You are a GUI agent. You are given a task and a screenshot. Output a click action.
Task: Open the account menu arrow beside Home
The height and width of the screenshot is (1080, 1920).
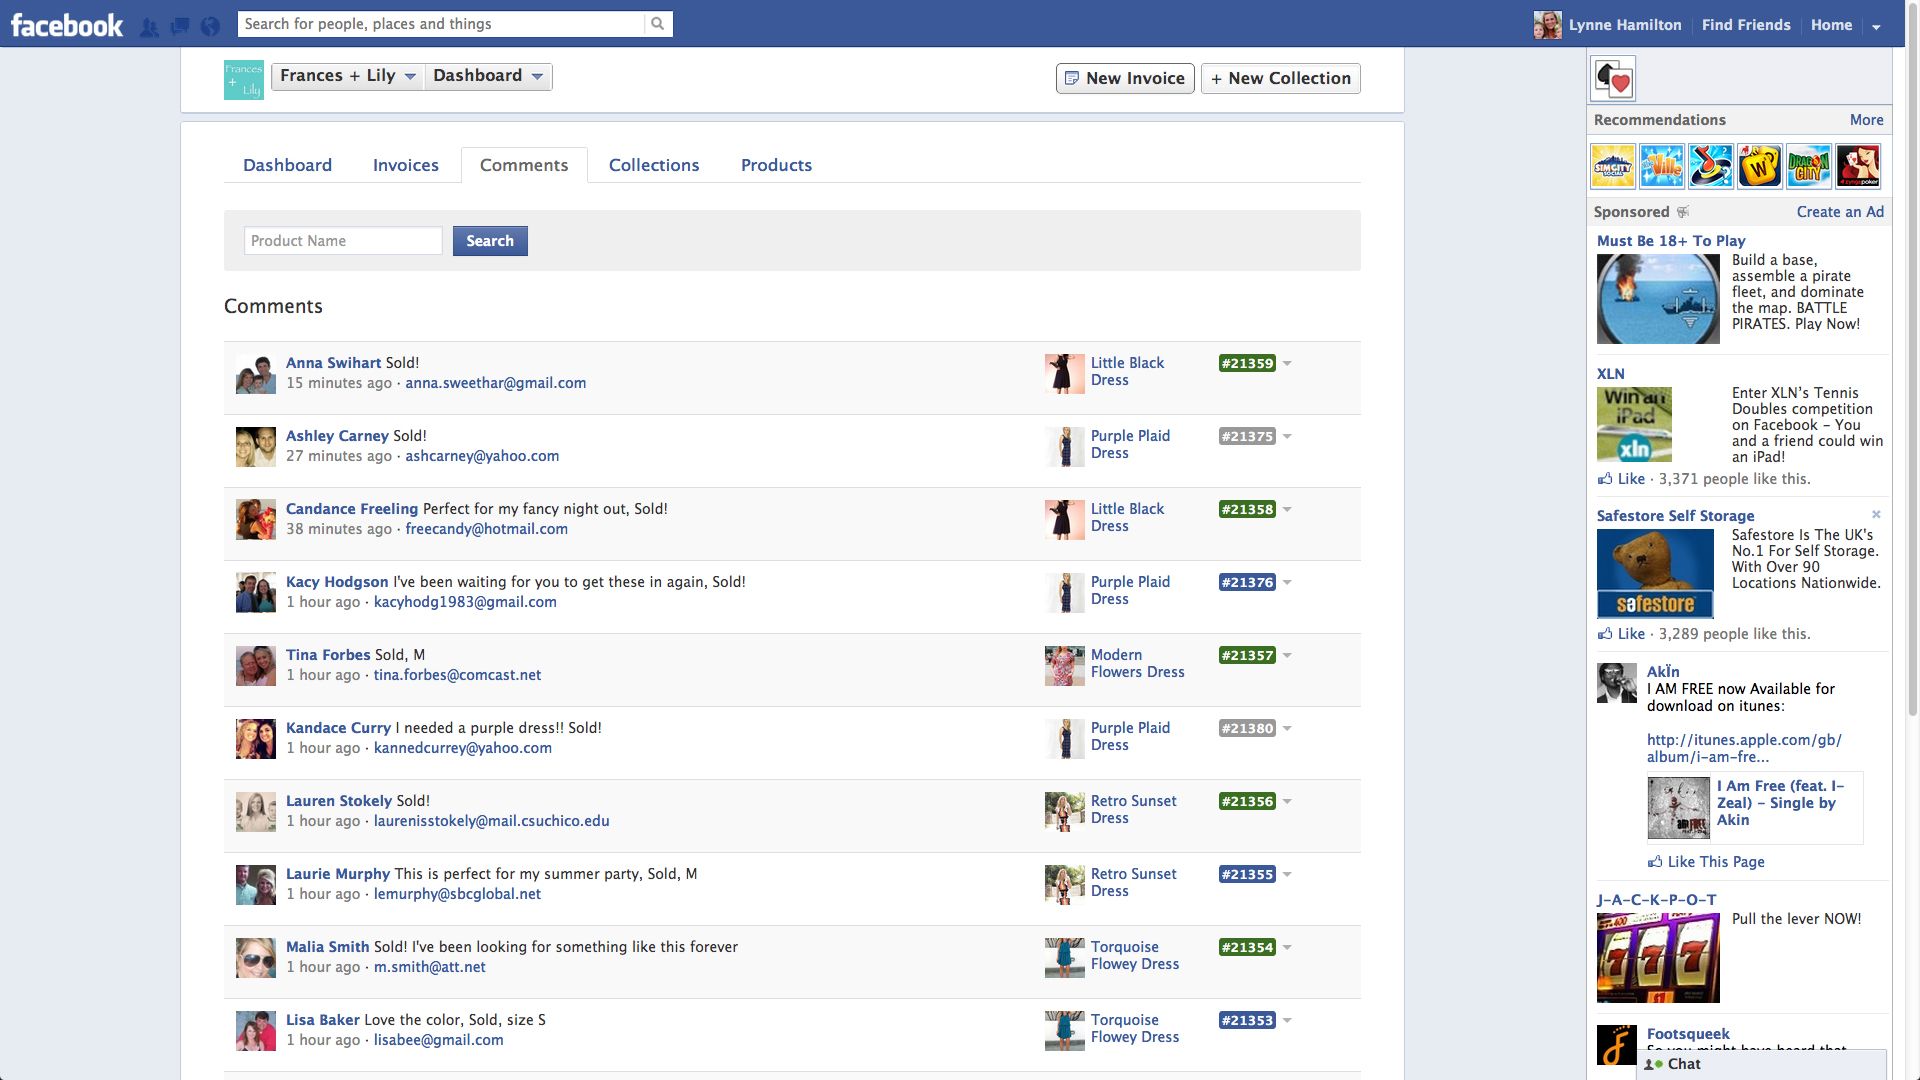pyautogui.click(x=1876, y=27)
